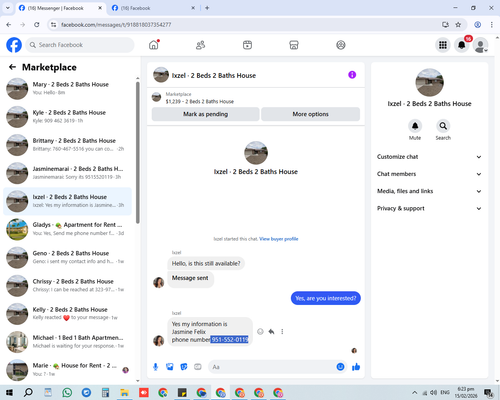Open Calculator from the taskbar

tap(105, 392)
